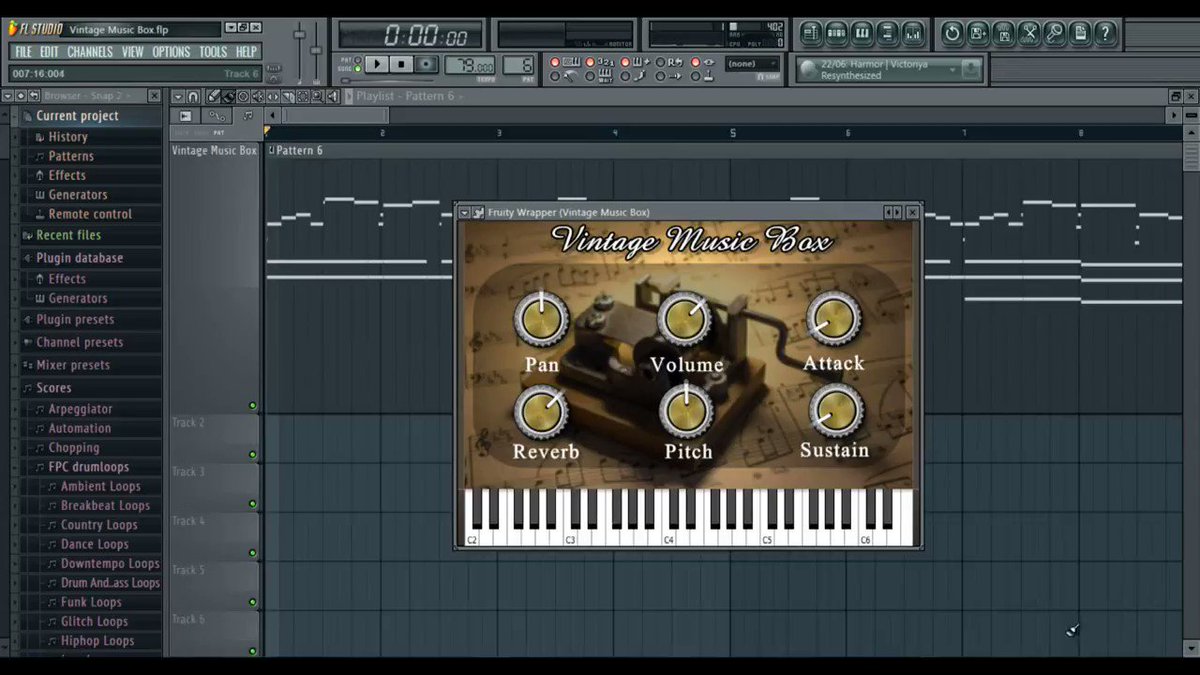Viewport: 1200px width, 675px height.
Task: Click the undo history circular arrow icon
Action: point(952,34)
